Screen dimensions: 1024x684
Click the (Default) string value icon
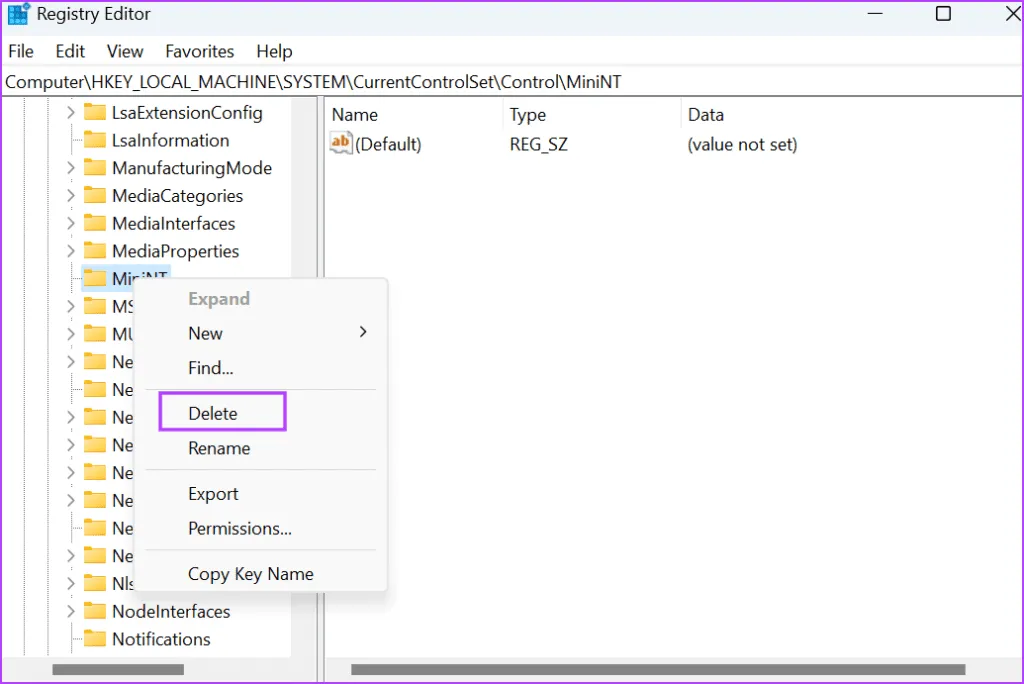[x=341, y=144]
